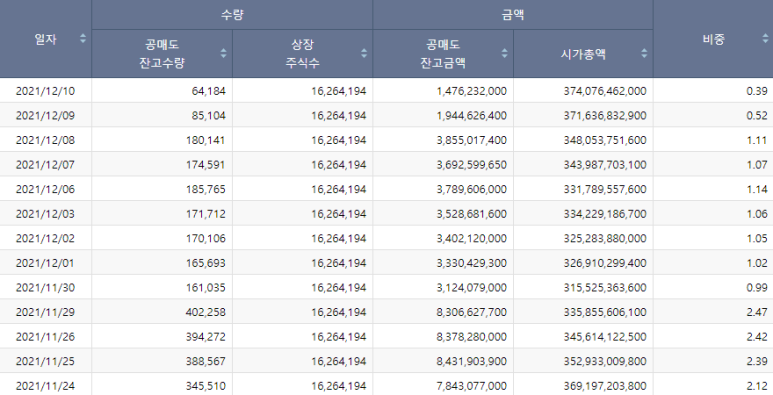
Task: Select date cell 2021/12/06
Action: (45, 189)
